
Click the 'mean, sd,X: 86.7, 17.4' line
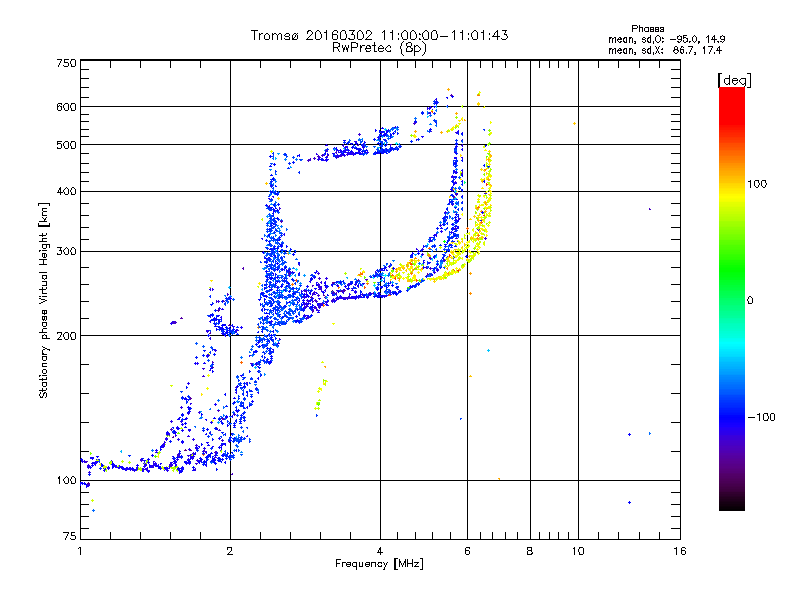(x=665, y=51)
